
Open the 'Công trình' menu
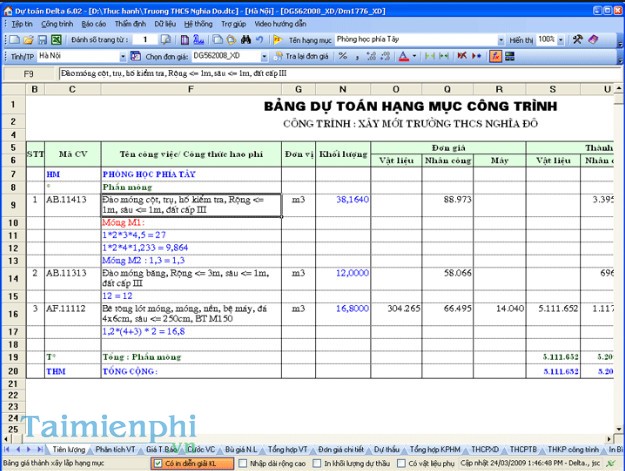[x=57, y=22]
